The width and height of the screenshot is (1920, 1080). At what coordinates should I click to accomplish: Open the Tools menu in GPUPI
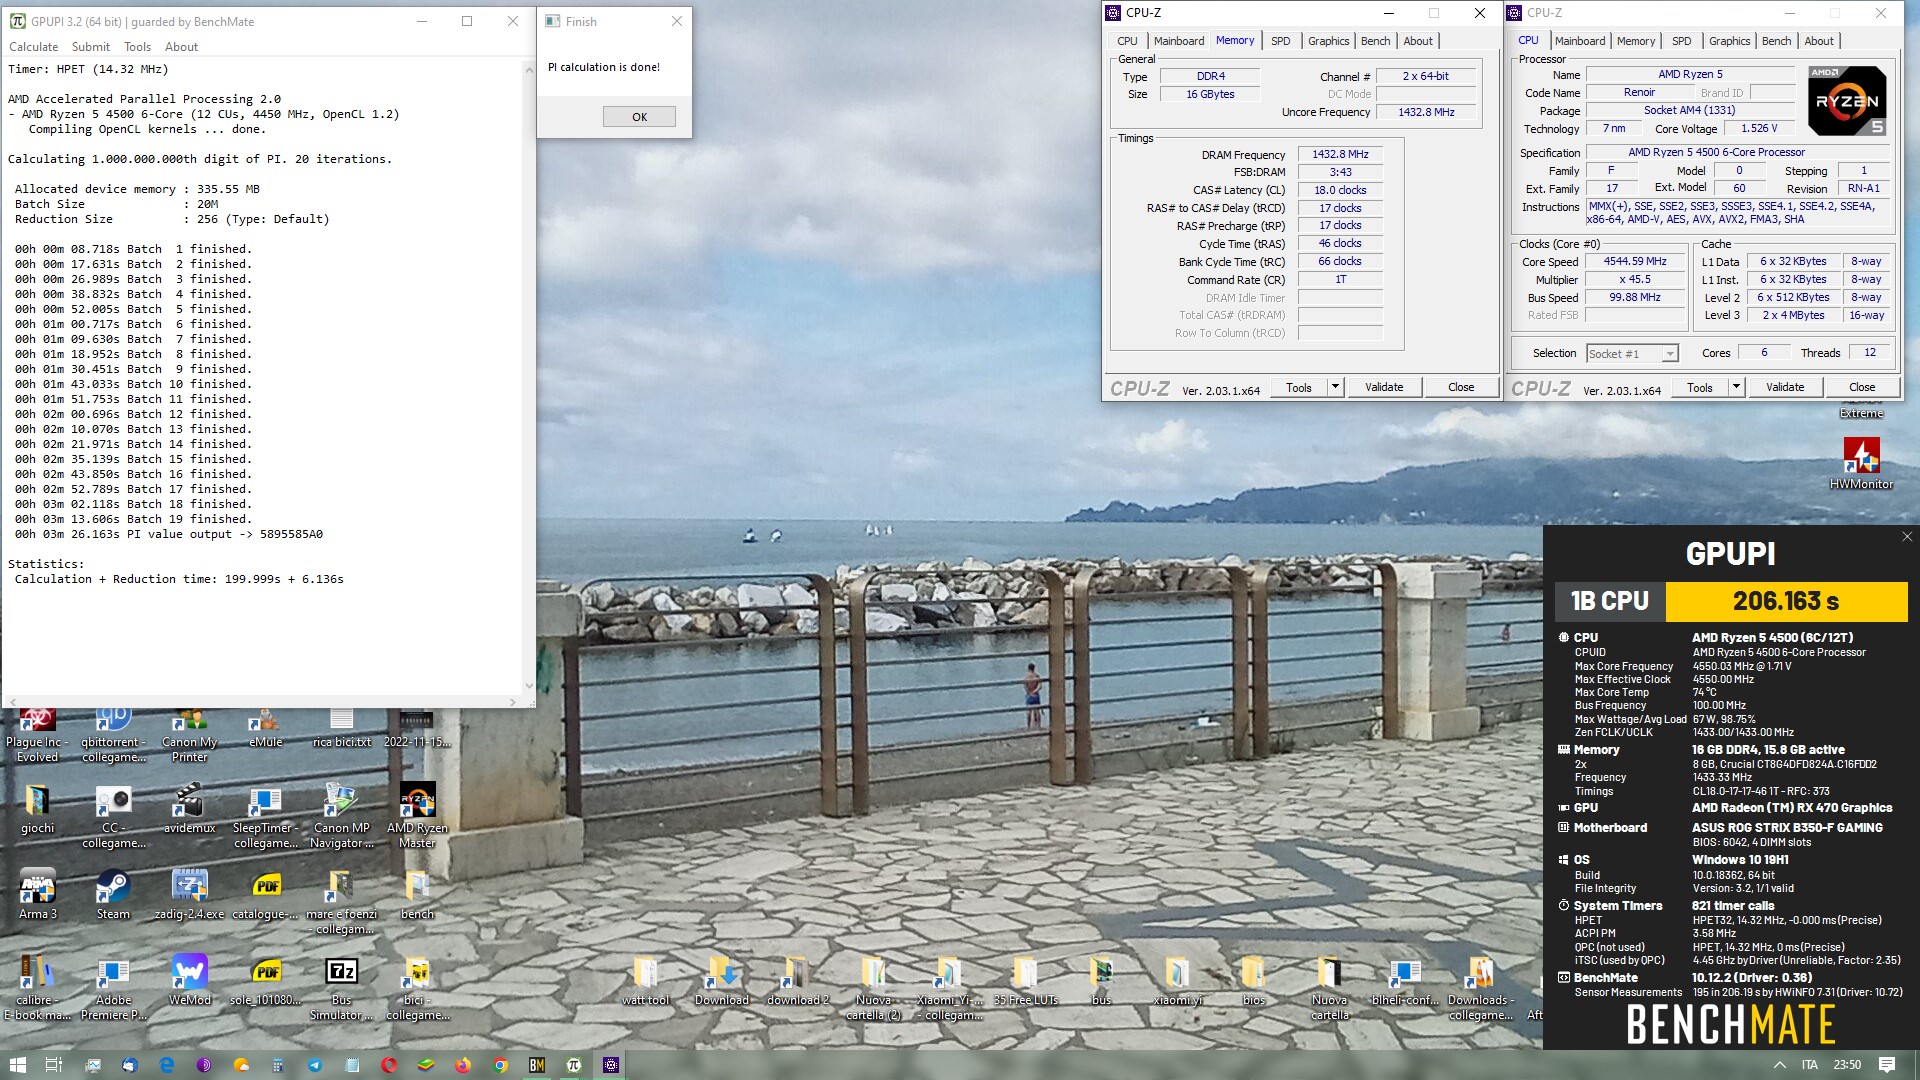pos(137,47)
